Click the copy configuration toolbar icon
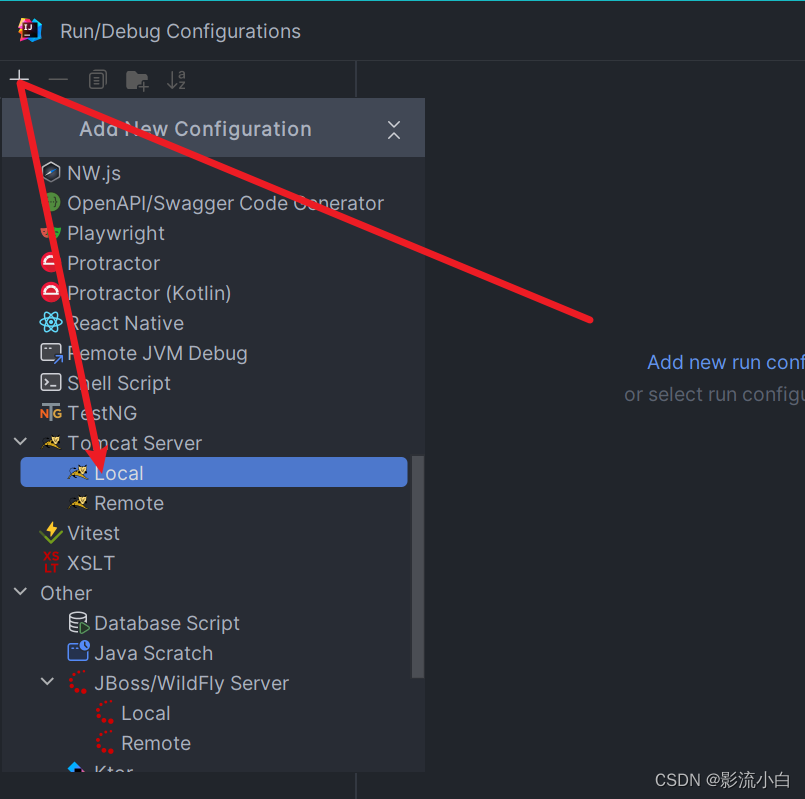Image resolution: width=805 pixels, height=799 pixels. click(x=98, y=80)
